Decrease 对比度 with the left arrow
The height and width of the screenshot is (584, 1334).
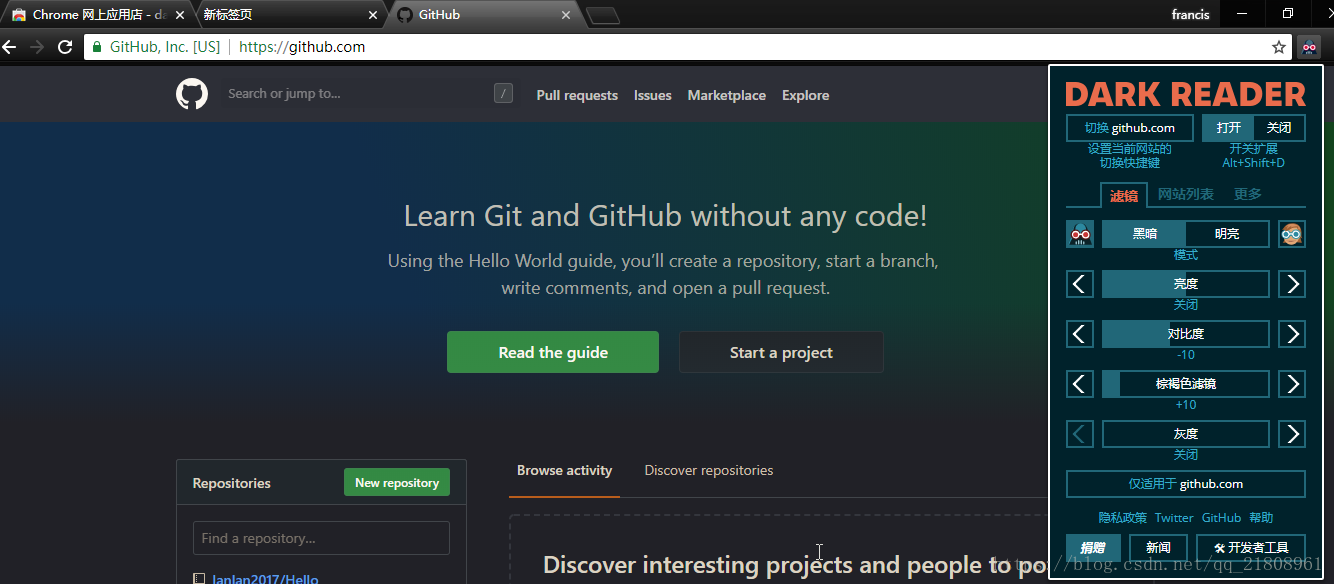pos(1080,334)
